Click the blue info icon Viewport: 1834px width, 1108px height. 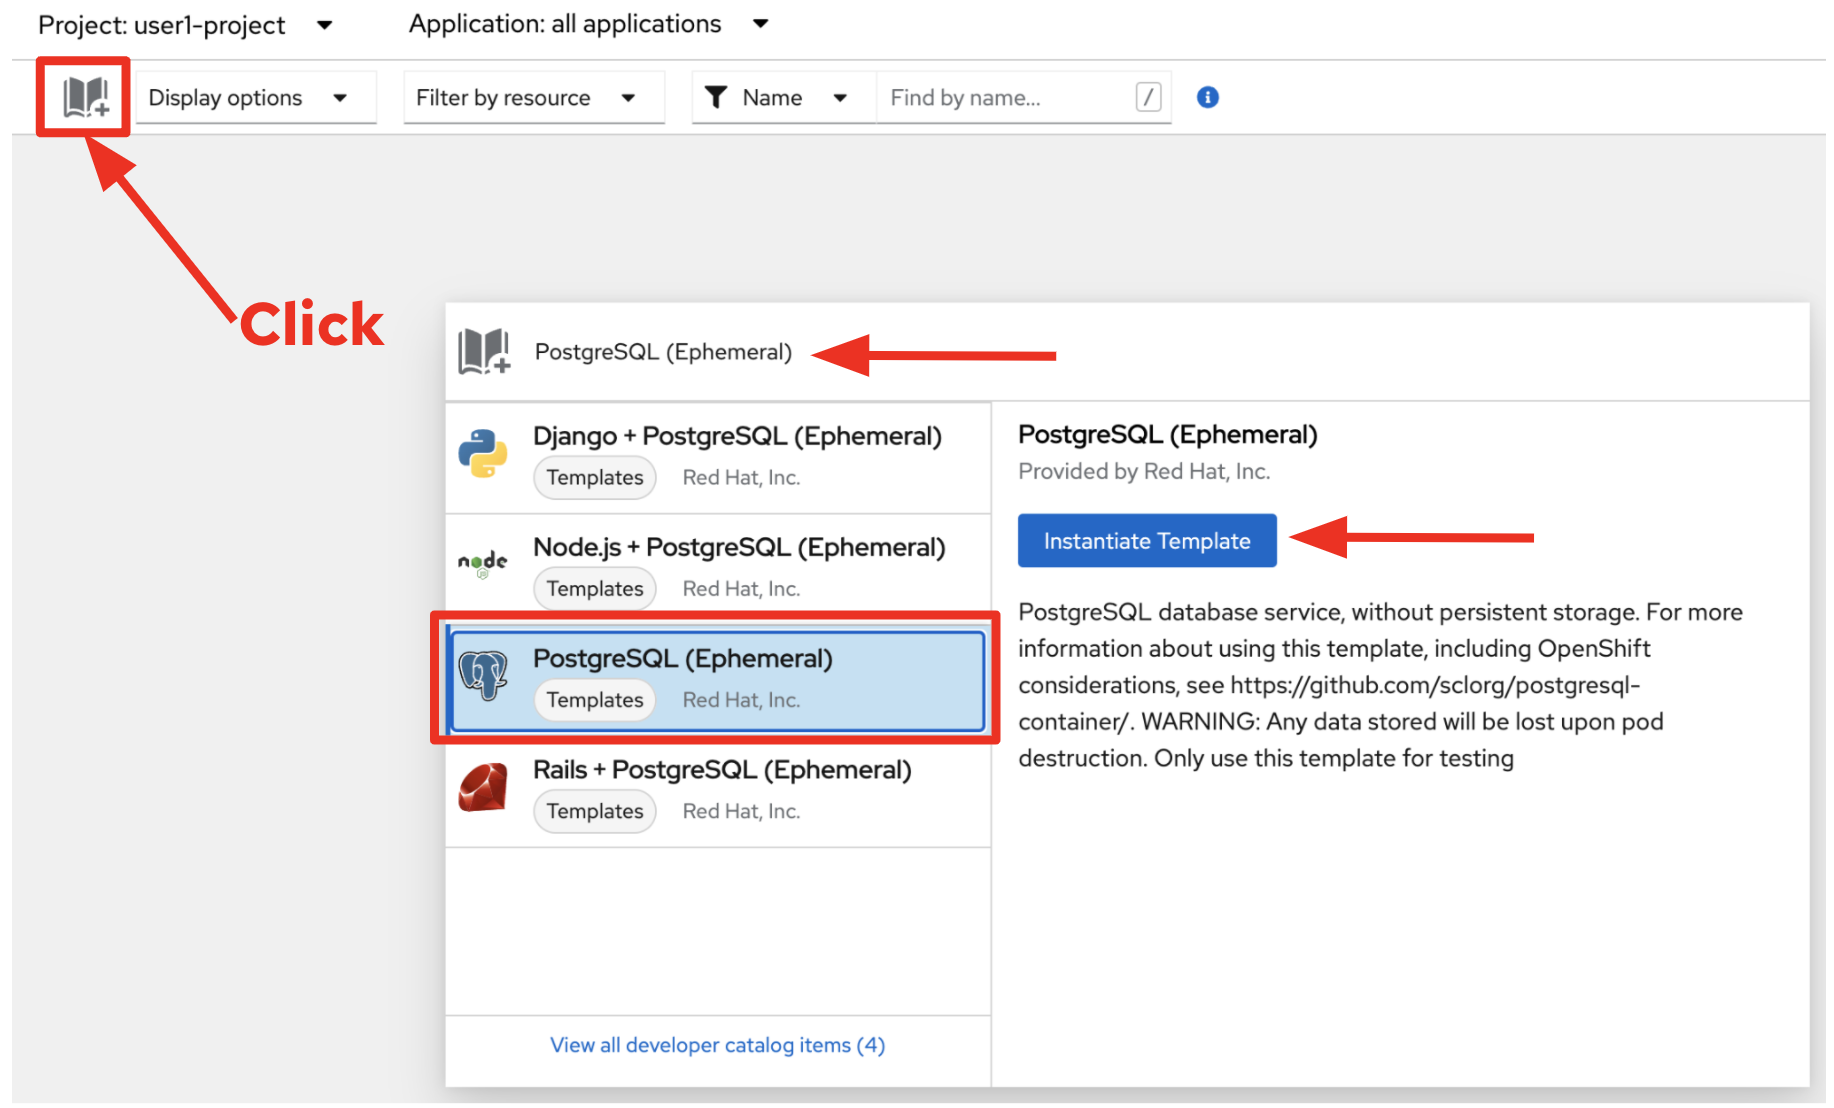pyautogui.click(x=1208, y=97)
